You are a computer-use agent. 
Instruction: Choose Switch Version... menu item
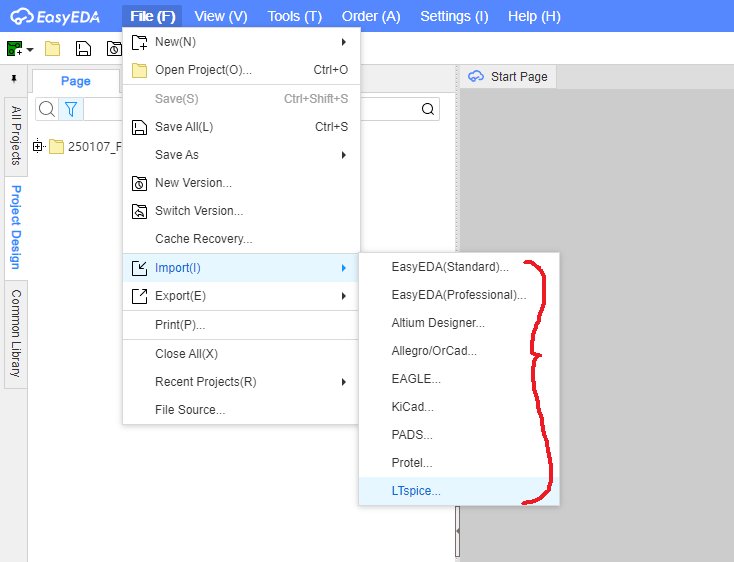point(241,211)
